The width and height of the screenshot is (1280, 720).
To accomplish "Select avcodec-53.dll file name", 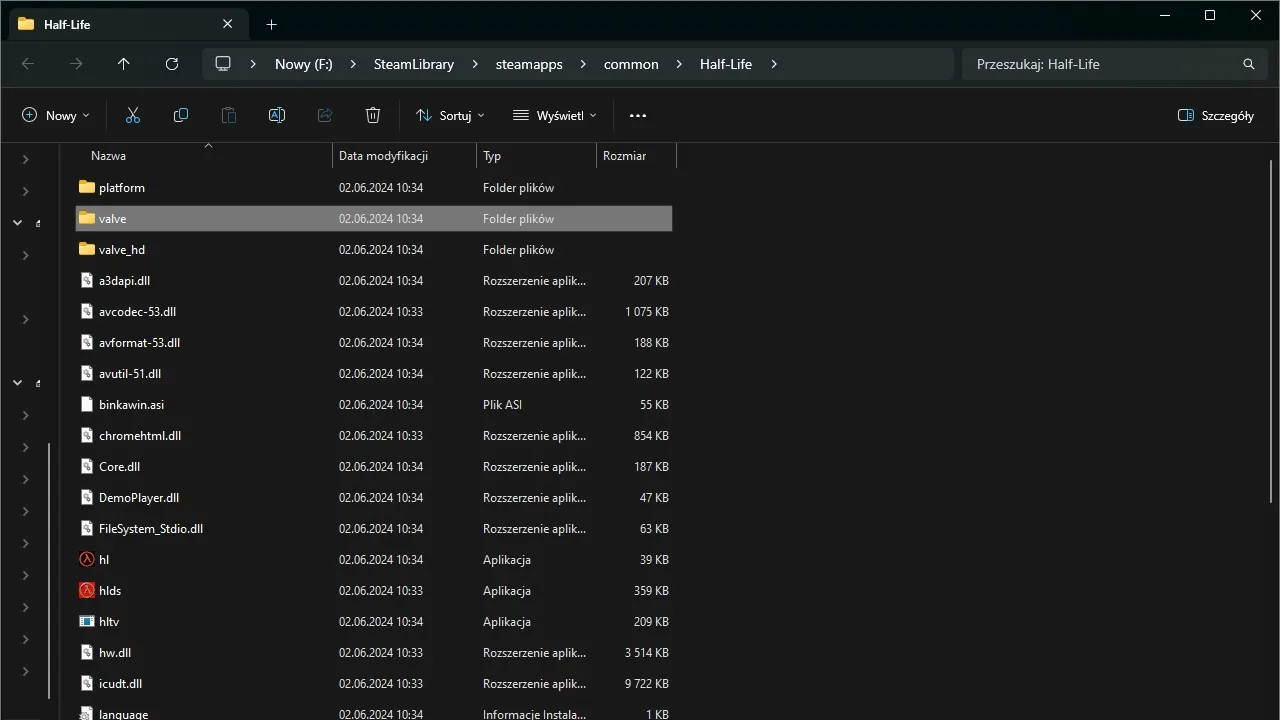I will pyautogui.click(x=138, y=312).
